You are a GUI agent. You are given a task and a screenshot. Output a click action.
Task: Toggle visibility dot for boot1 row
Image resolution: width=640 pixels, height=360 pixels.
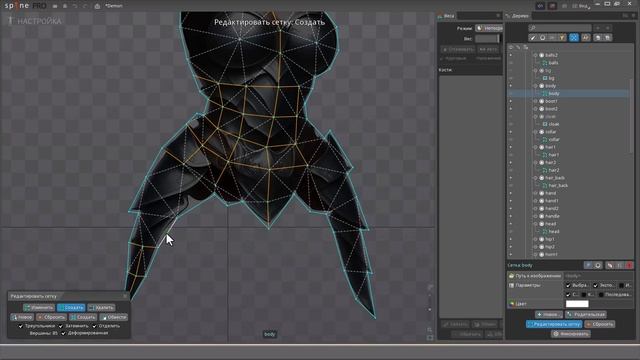tap(511, 101)
